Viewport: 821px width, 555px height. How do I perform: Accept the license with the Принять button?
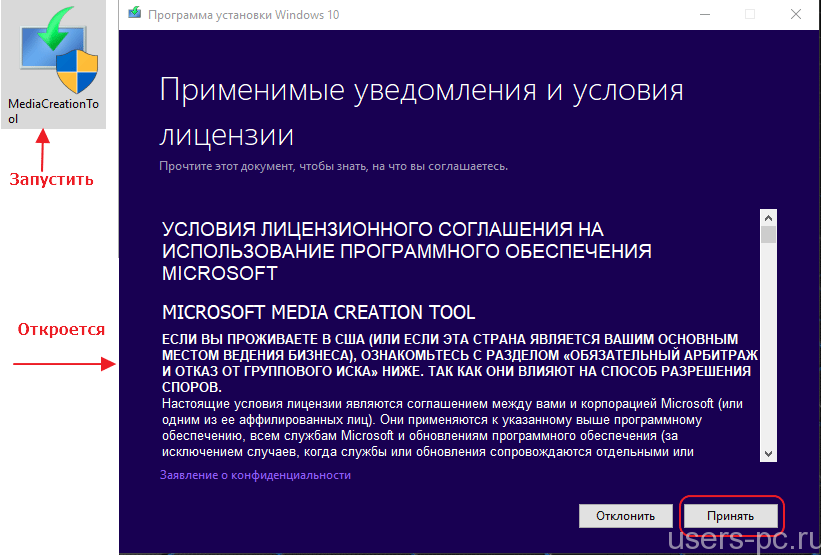point(730,516)
